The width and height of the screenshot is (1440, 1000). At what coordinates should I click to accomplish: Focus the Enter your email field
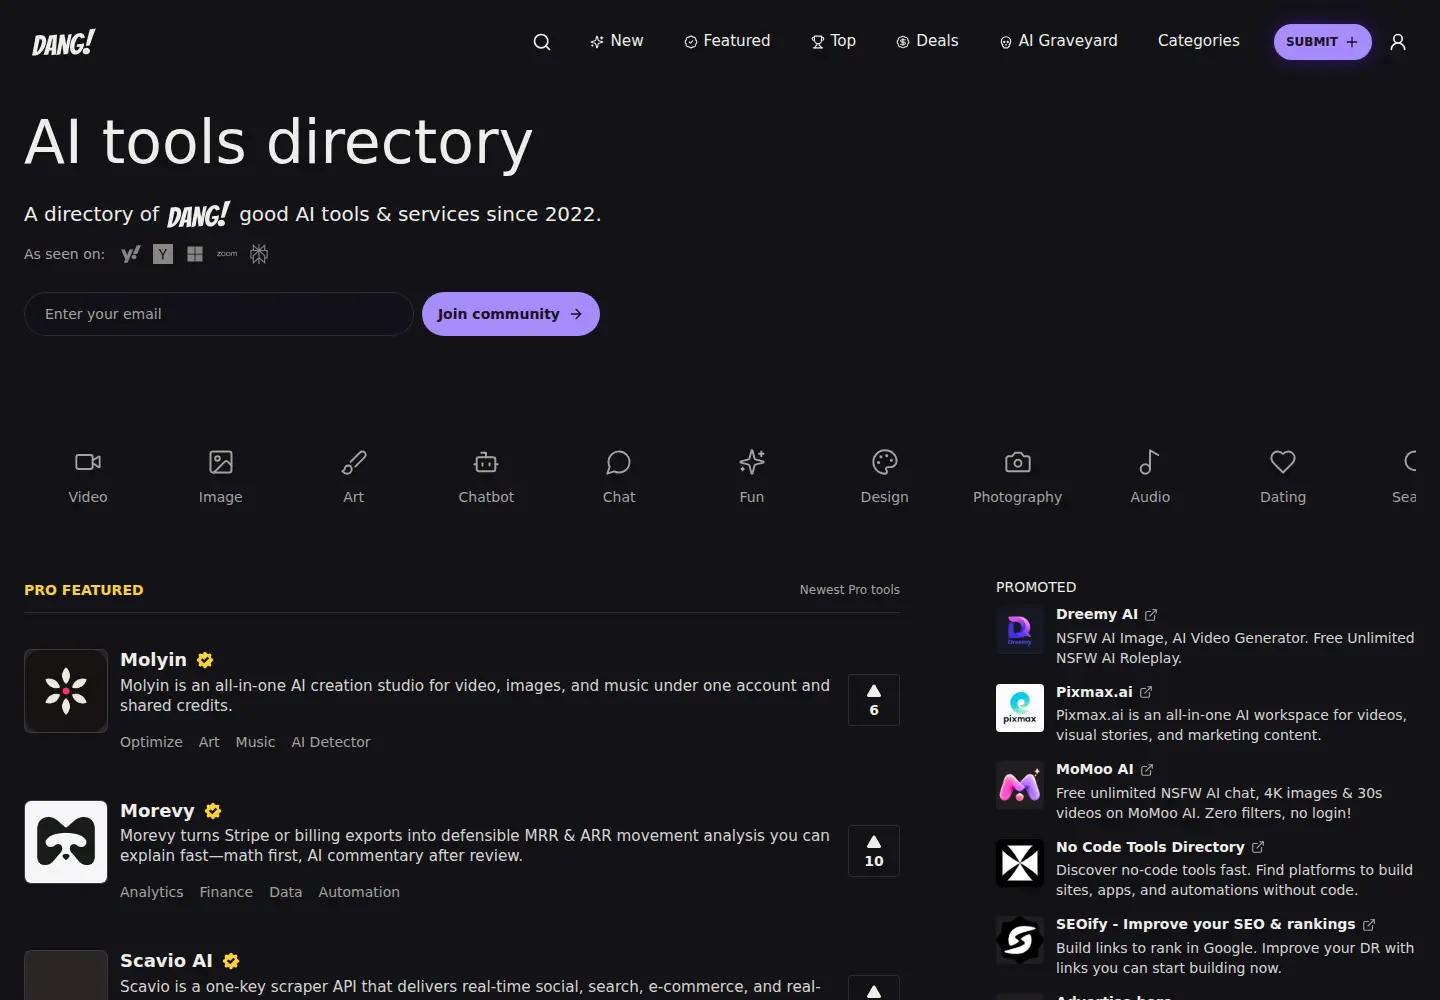219,314
